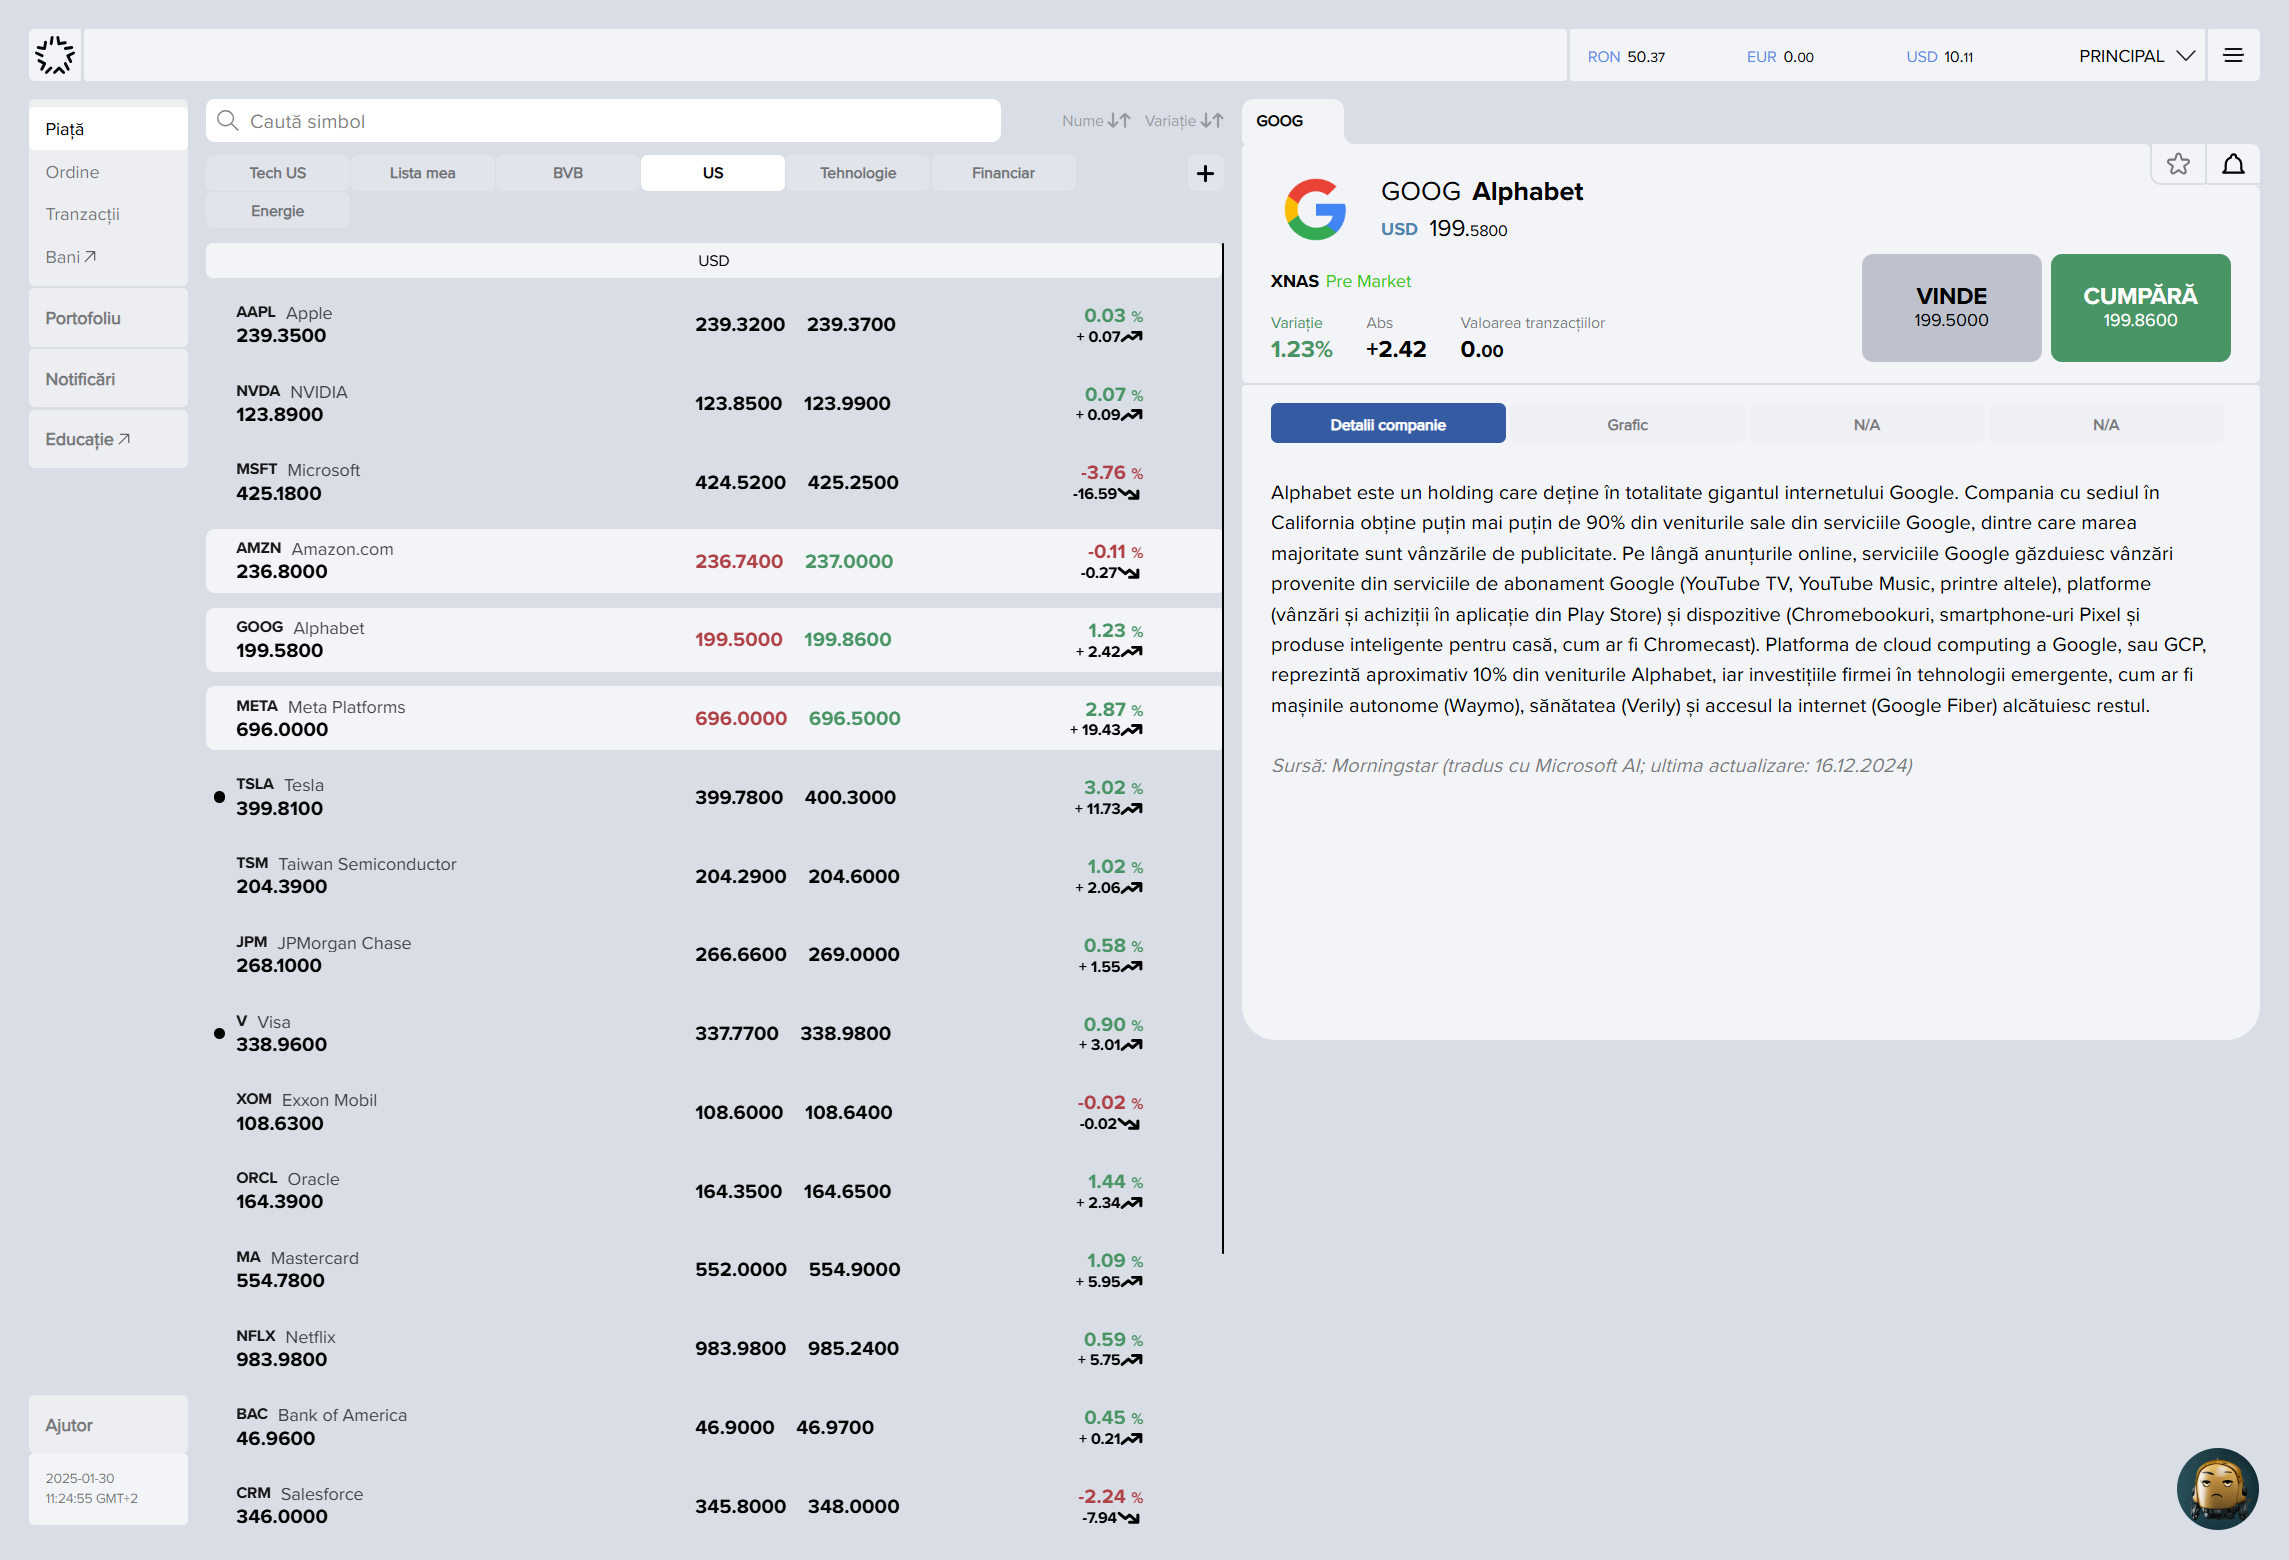The image size is (2289, 1560).
Task: Open the Energie tab
Action: (x=277, y=211)
